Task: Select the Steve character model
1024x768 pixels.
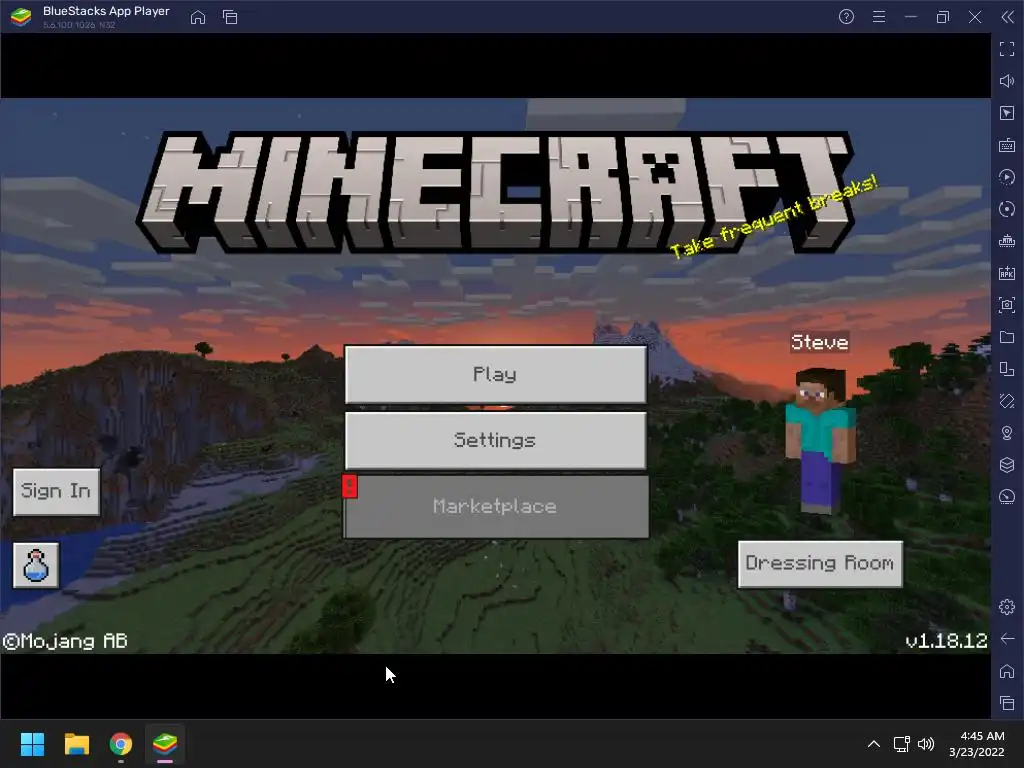Action: (x=820, y=441)
